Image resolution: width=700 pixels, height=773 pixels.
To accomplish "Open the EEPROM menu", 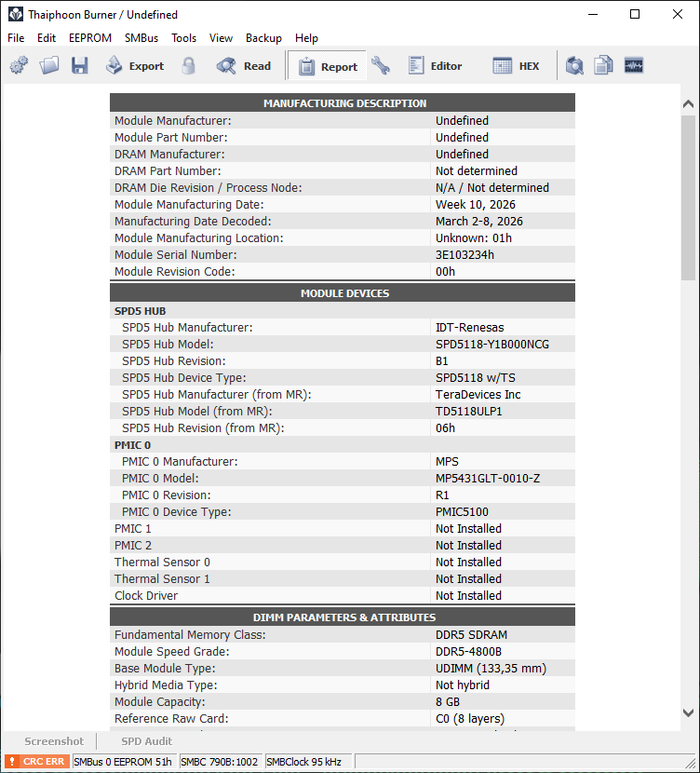I will click(90, 38).
